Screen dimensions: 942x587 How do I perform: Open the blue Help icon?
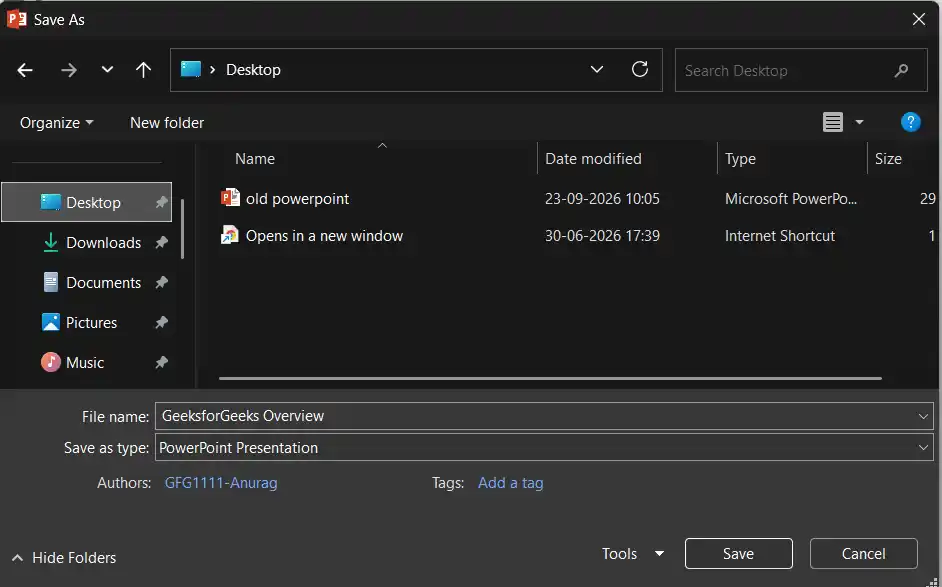911,123
